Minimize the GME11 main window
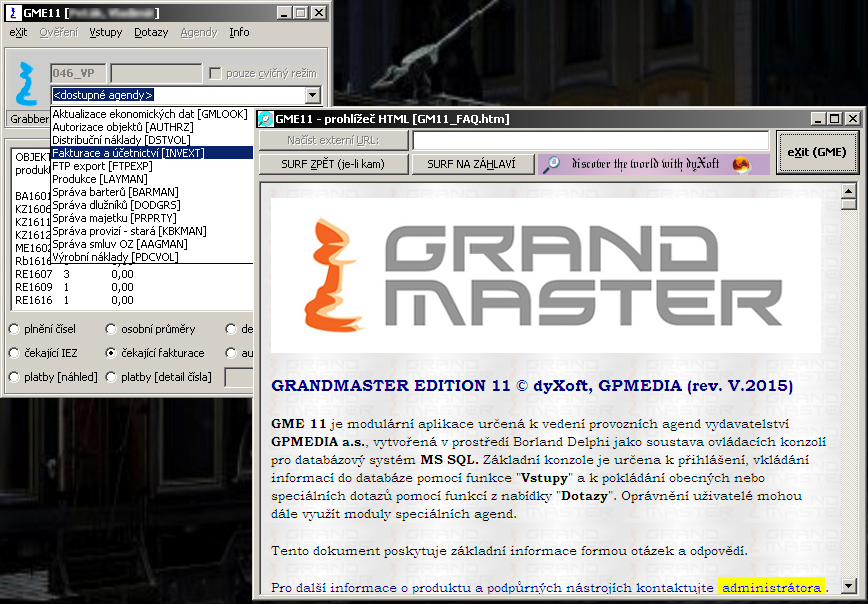This screenshot has width=868, height=604. click(x=284, y=12)
